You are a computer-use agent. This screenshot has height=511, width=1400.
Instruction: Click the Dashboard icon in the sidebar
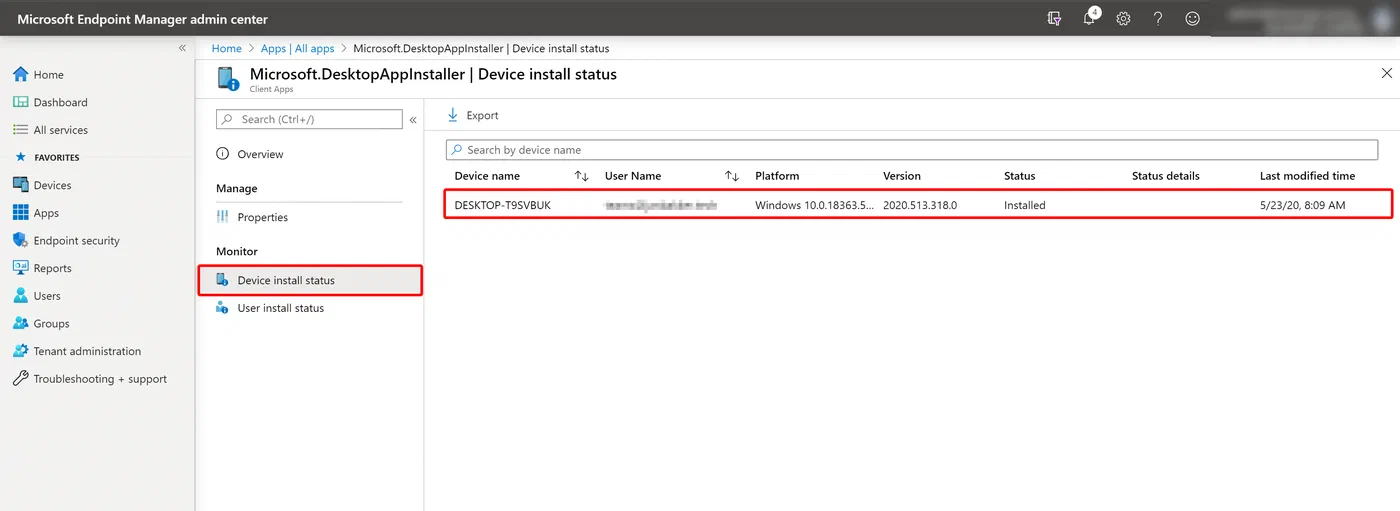[x=20, y=102]
